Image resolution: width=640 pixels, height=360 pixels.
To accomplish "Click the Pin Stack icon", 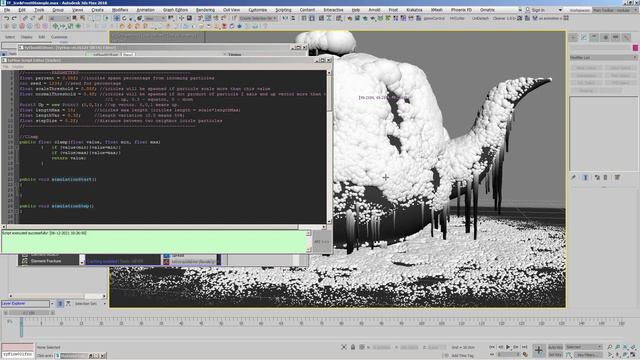I will [573, 178].
